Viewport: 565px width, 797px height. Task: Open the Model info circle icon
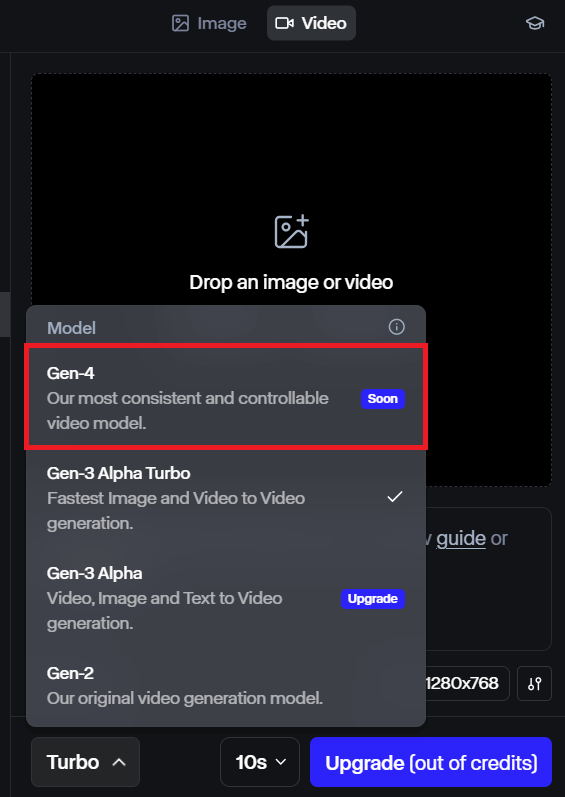coord(396,327)
